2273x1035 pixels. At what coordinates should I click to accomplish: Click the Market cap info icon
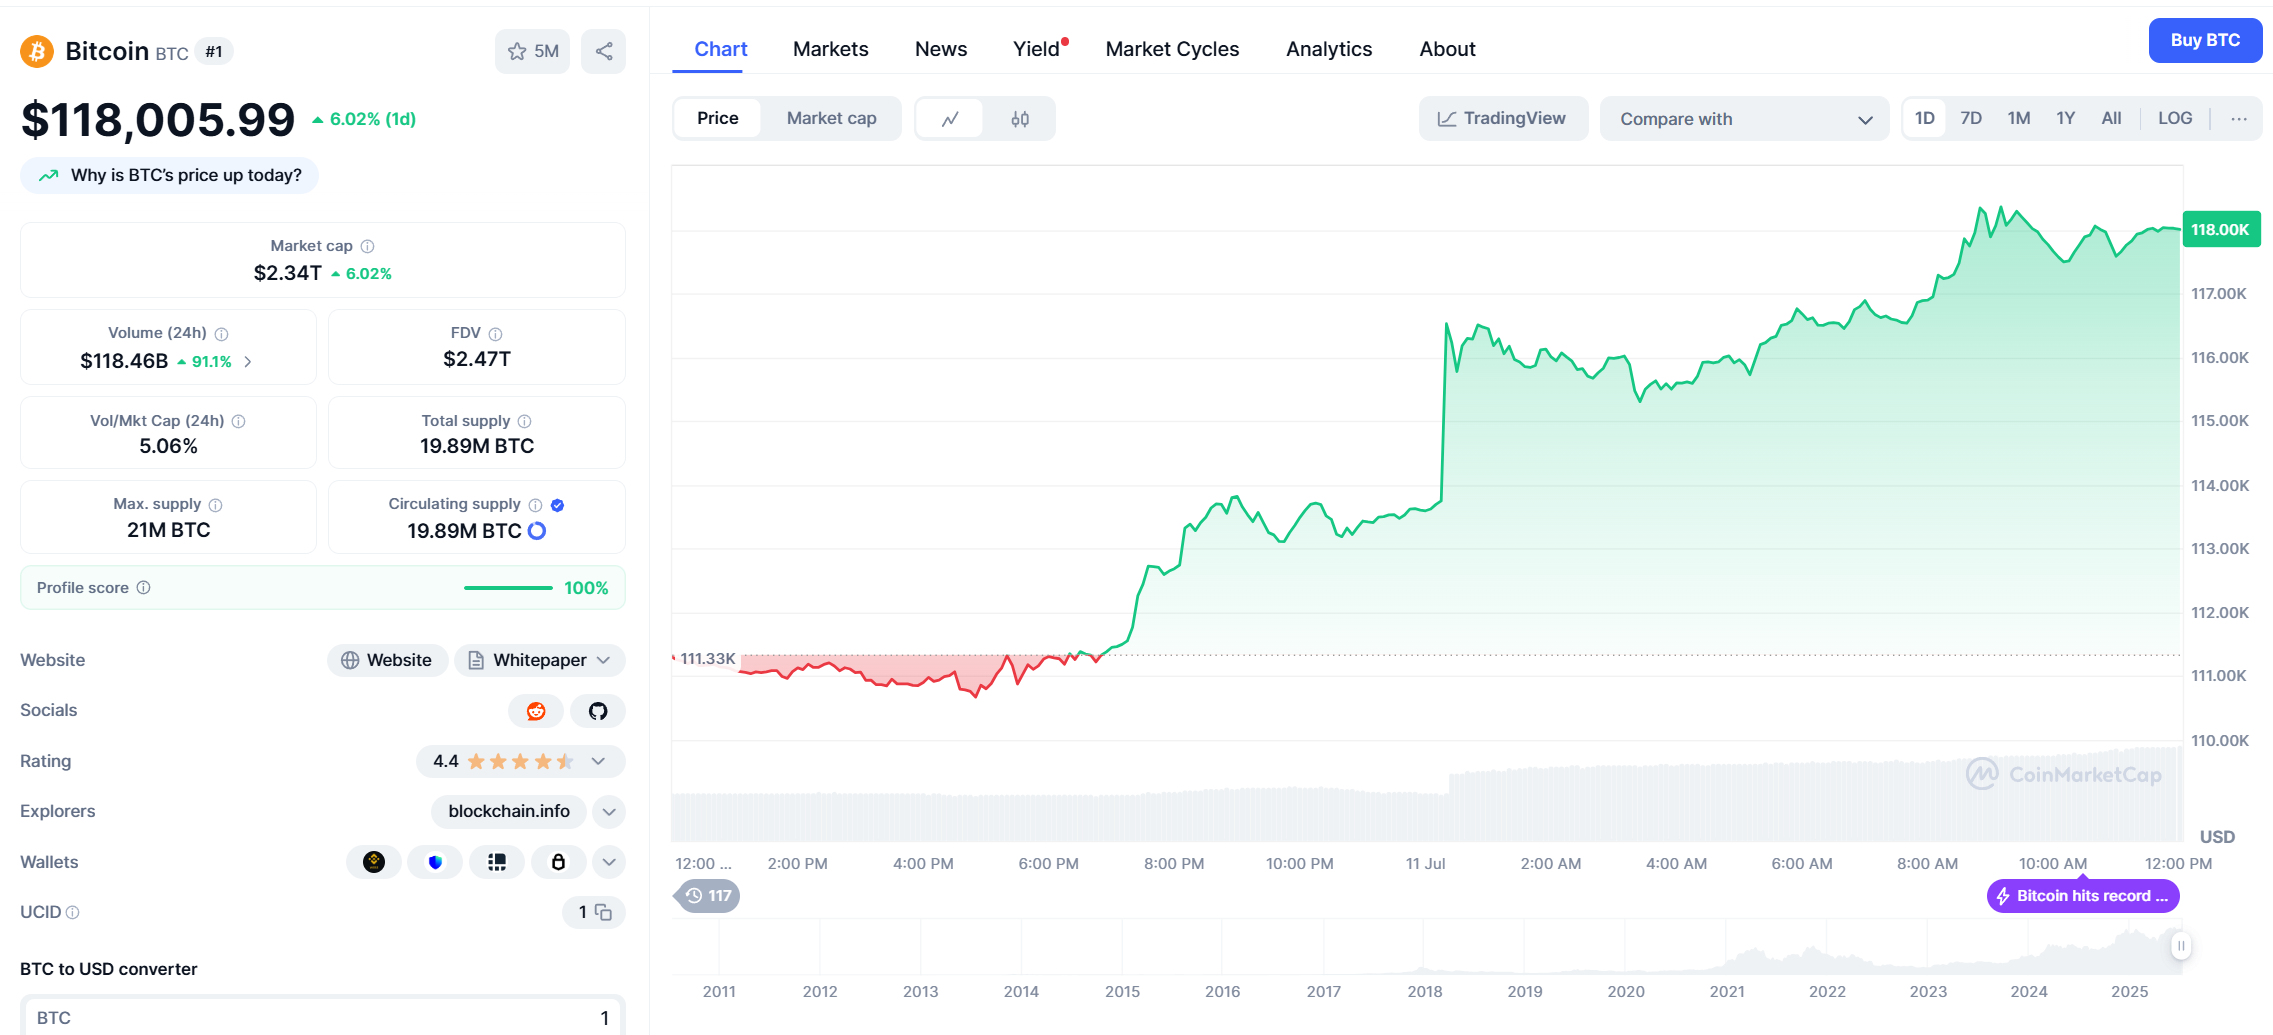367,246
